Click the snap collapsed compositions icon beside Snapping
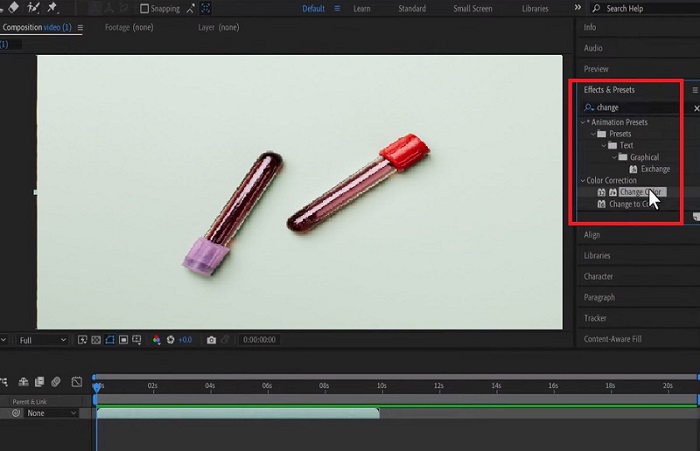This screenshot has height=451, width=700. pos(191,8)
